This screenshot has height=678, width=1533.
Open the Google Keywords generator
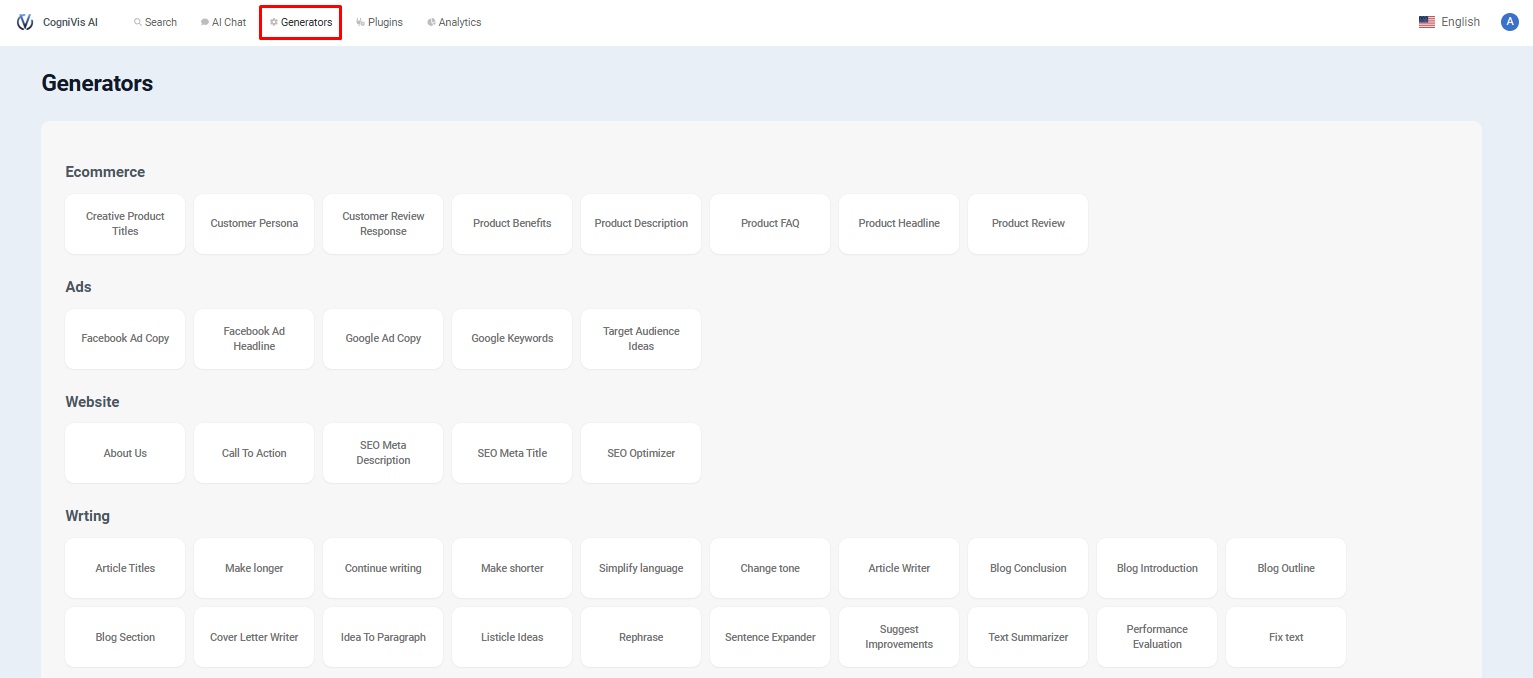(x=512, y=339)
